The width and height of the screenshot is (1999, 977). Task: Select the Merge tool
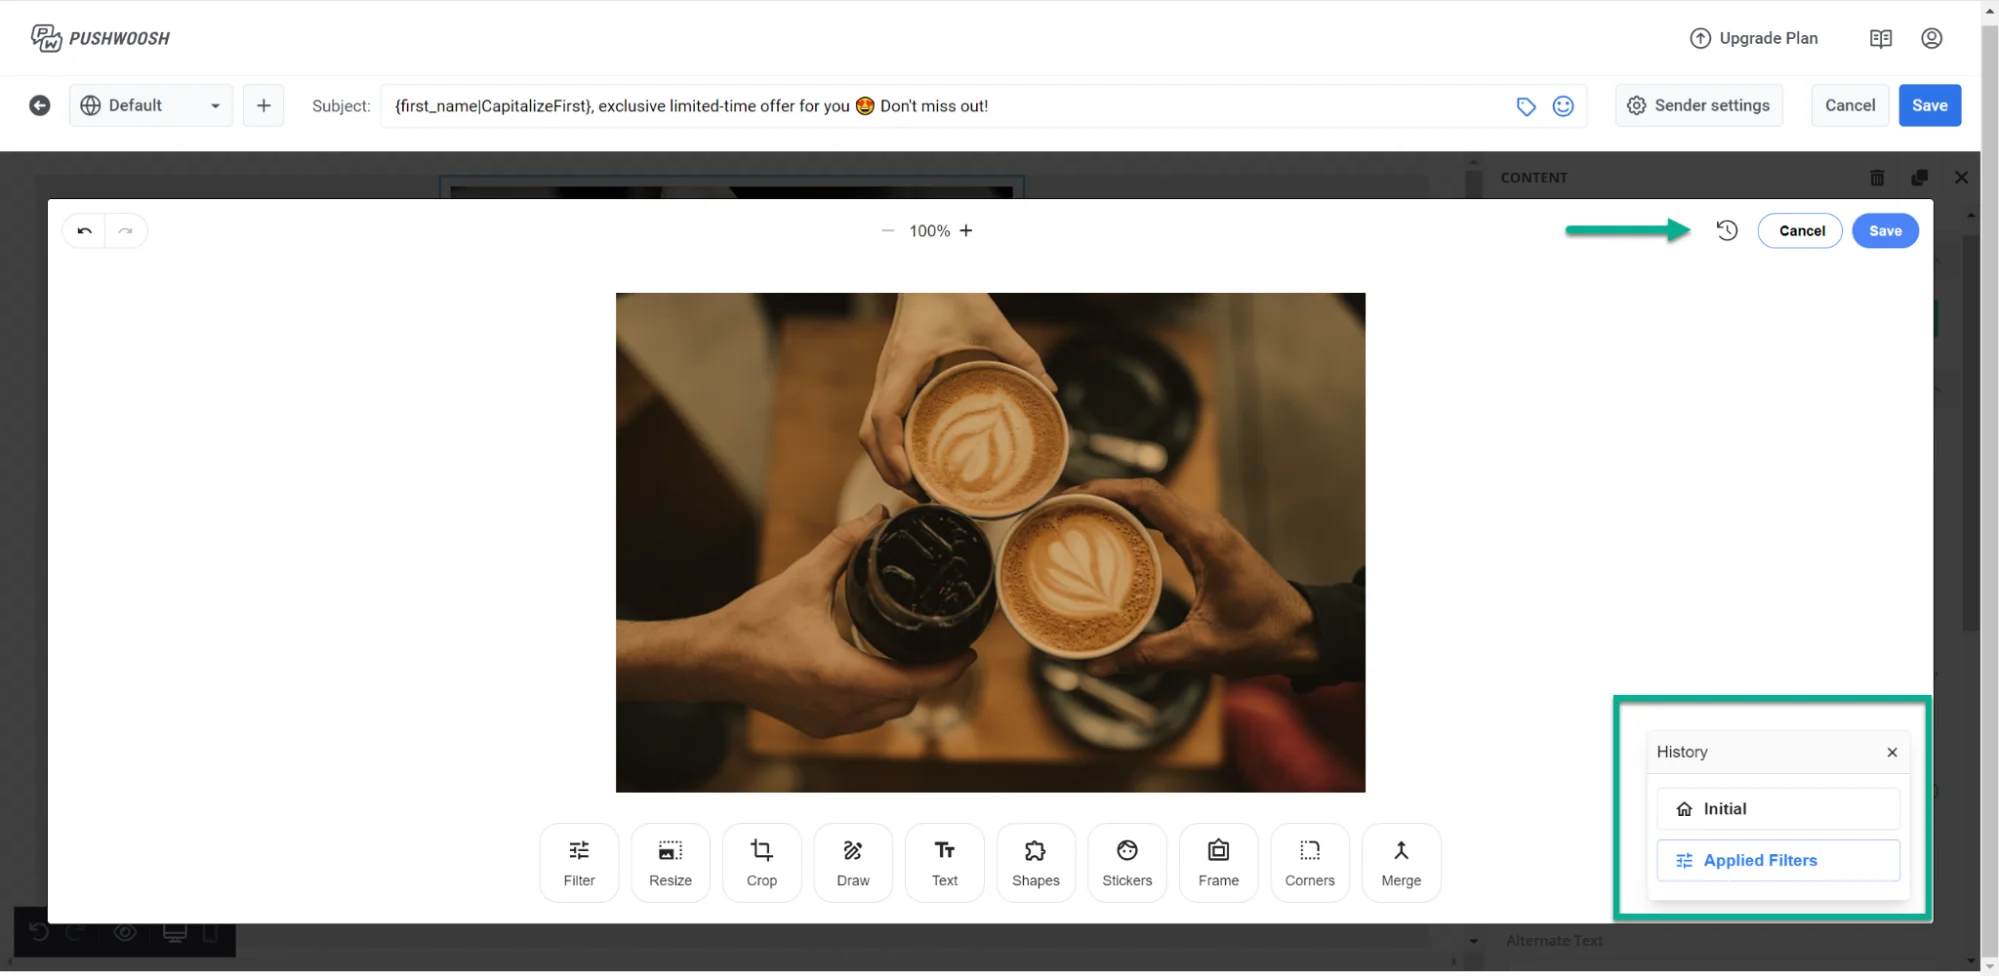click(x=1400, y=862)
